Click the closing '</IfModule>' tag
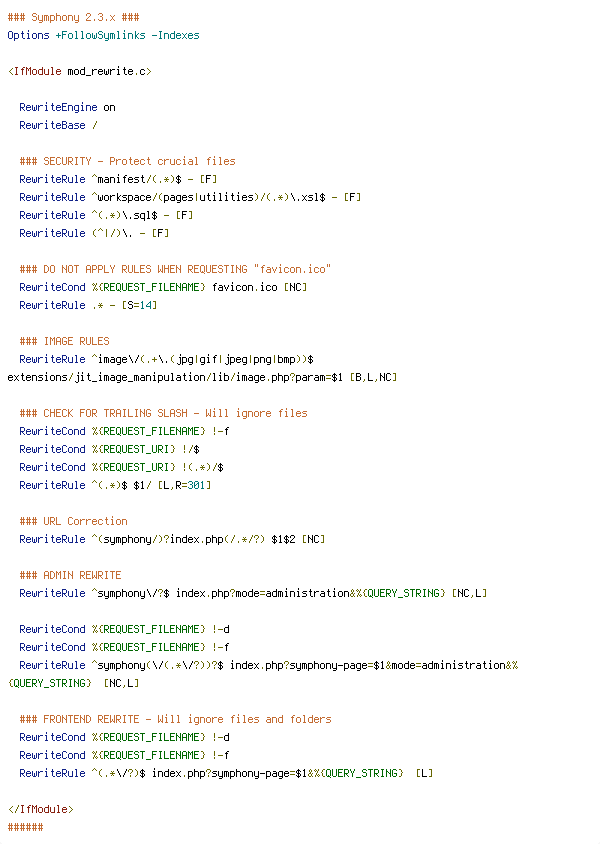 pos(40,810)
